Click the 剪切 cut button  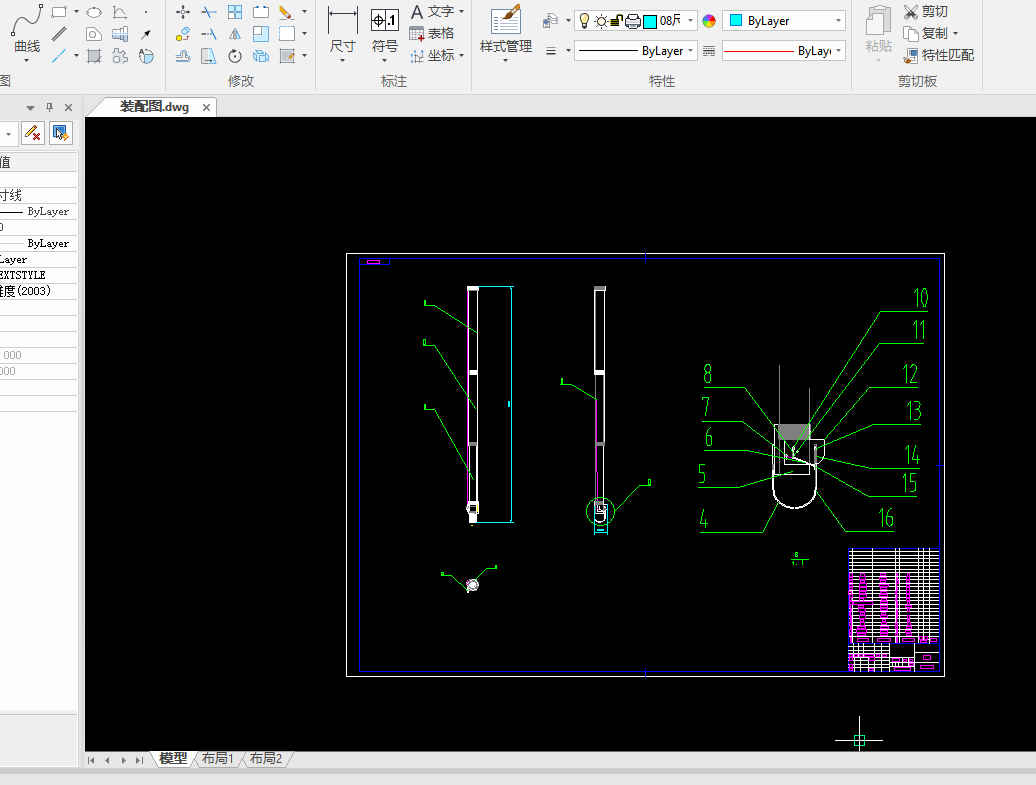pyautogui.click(x=926, y=12)
